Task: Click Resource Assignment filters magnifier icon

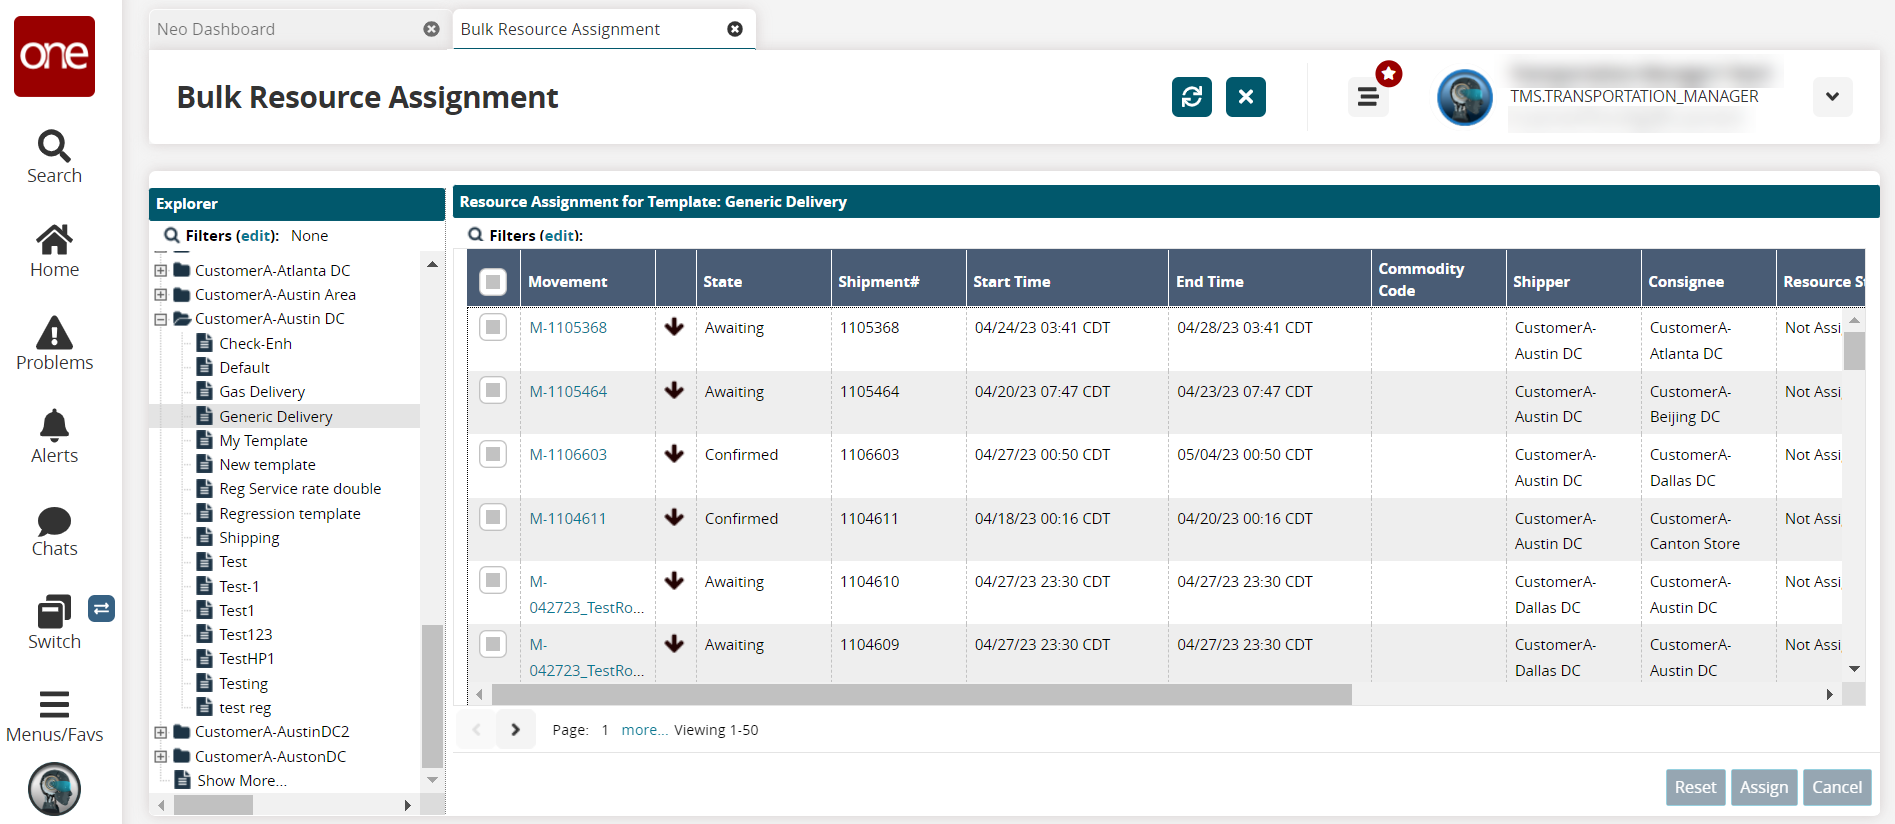Action: (x=476, y=235)
